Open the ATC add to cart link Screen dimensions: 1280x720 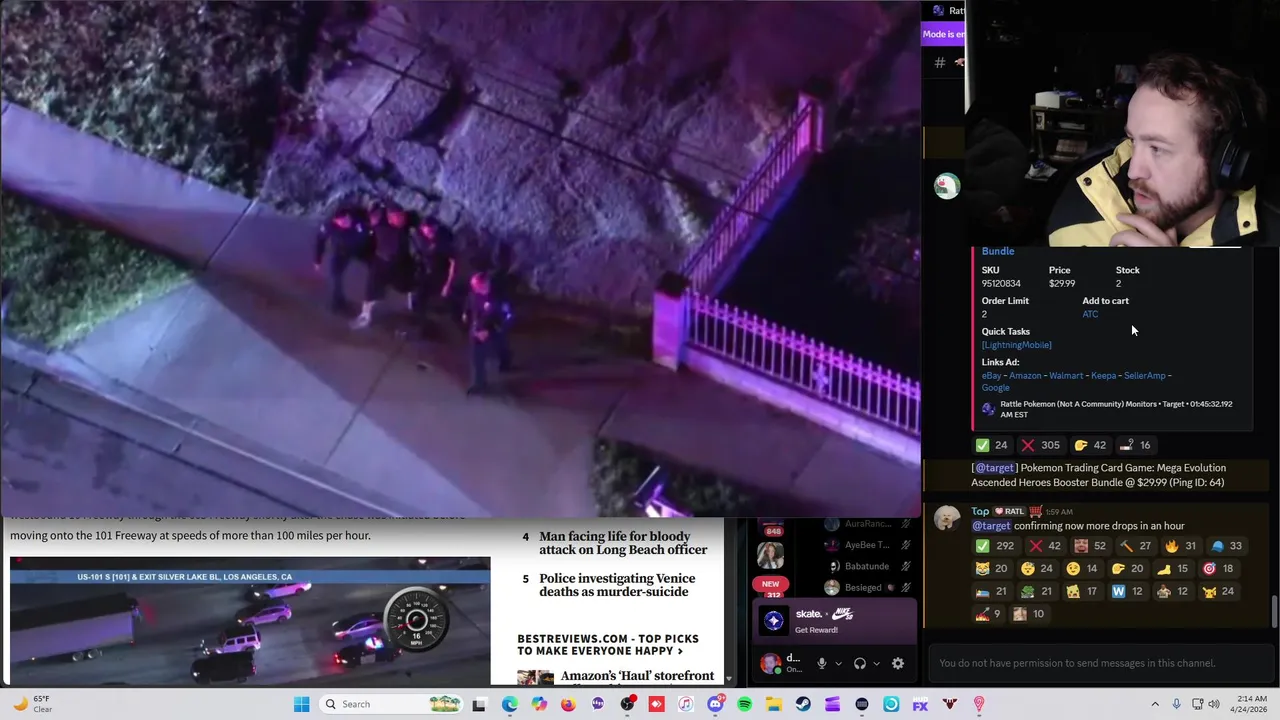(x=1090, y=314)
